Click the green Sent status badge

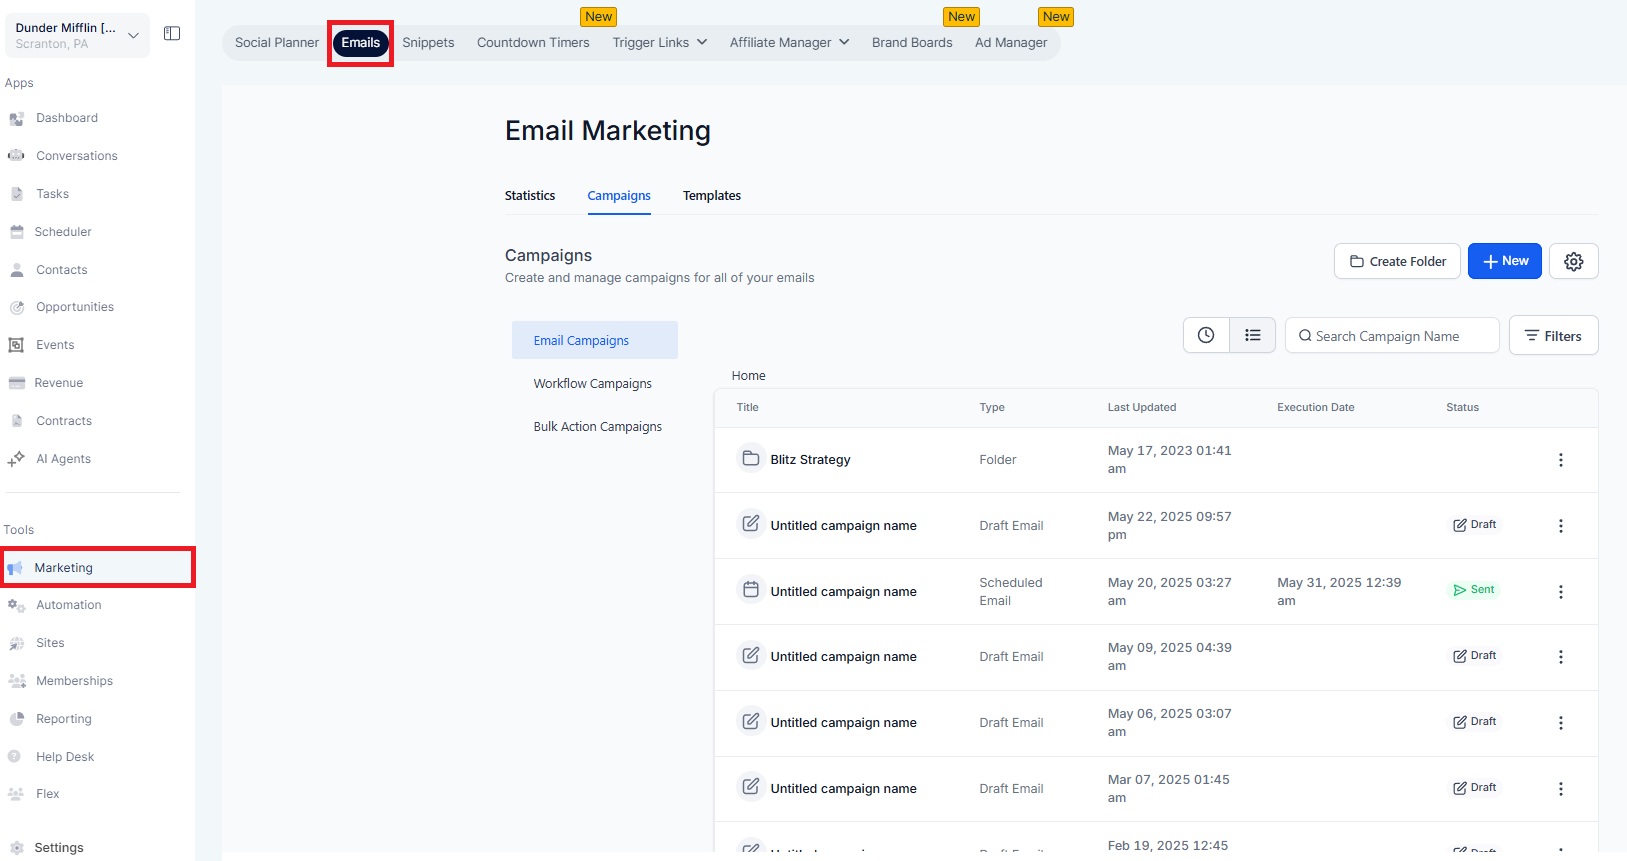[x=1474, y=590]
